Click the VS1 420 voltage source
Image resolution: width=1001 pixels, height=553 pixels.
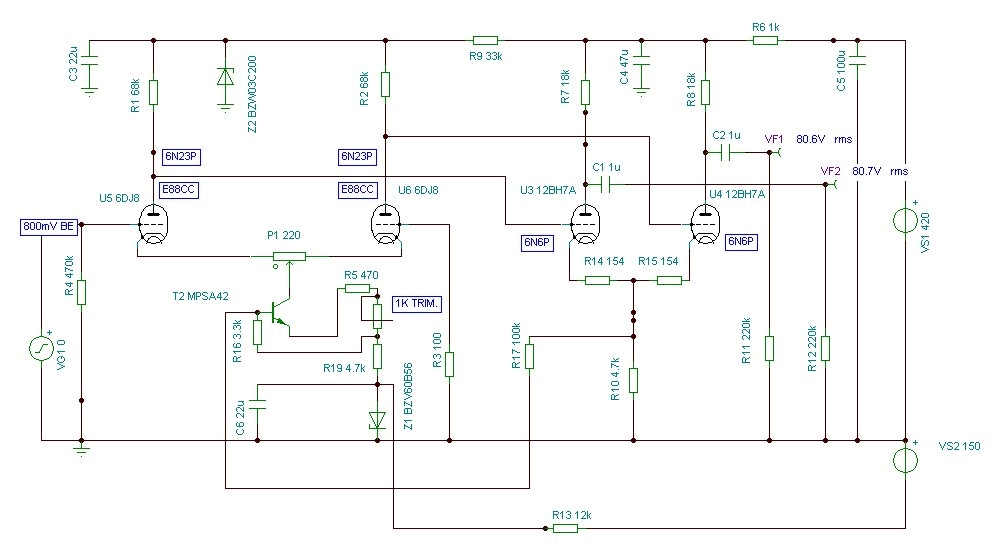pos(905,220)
